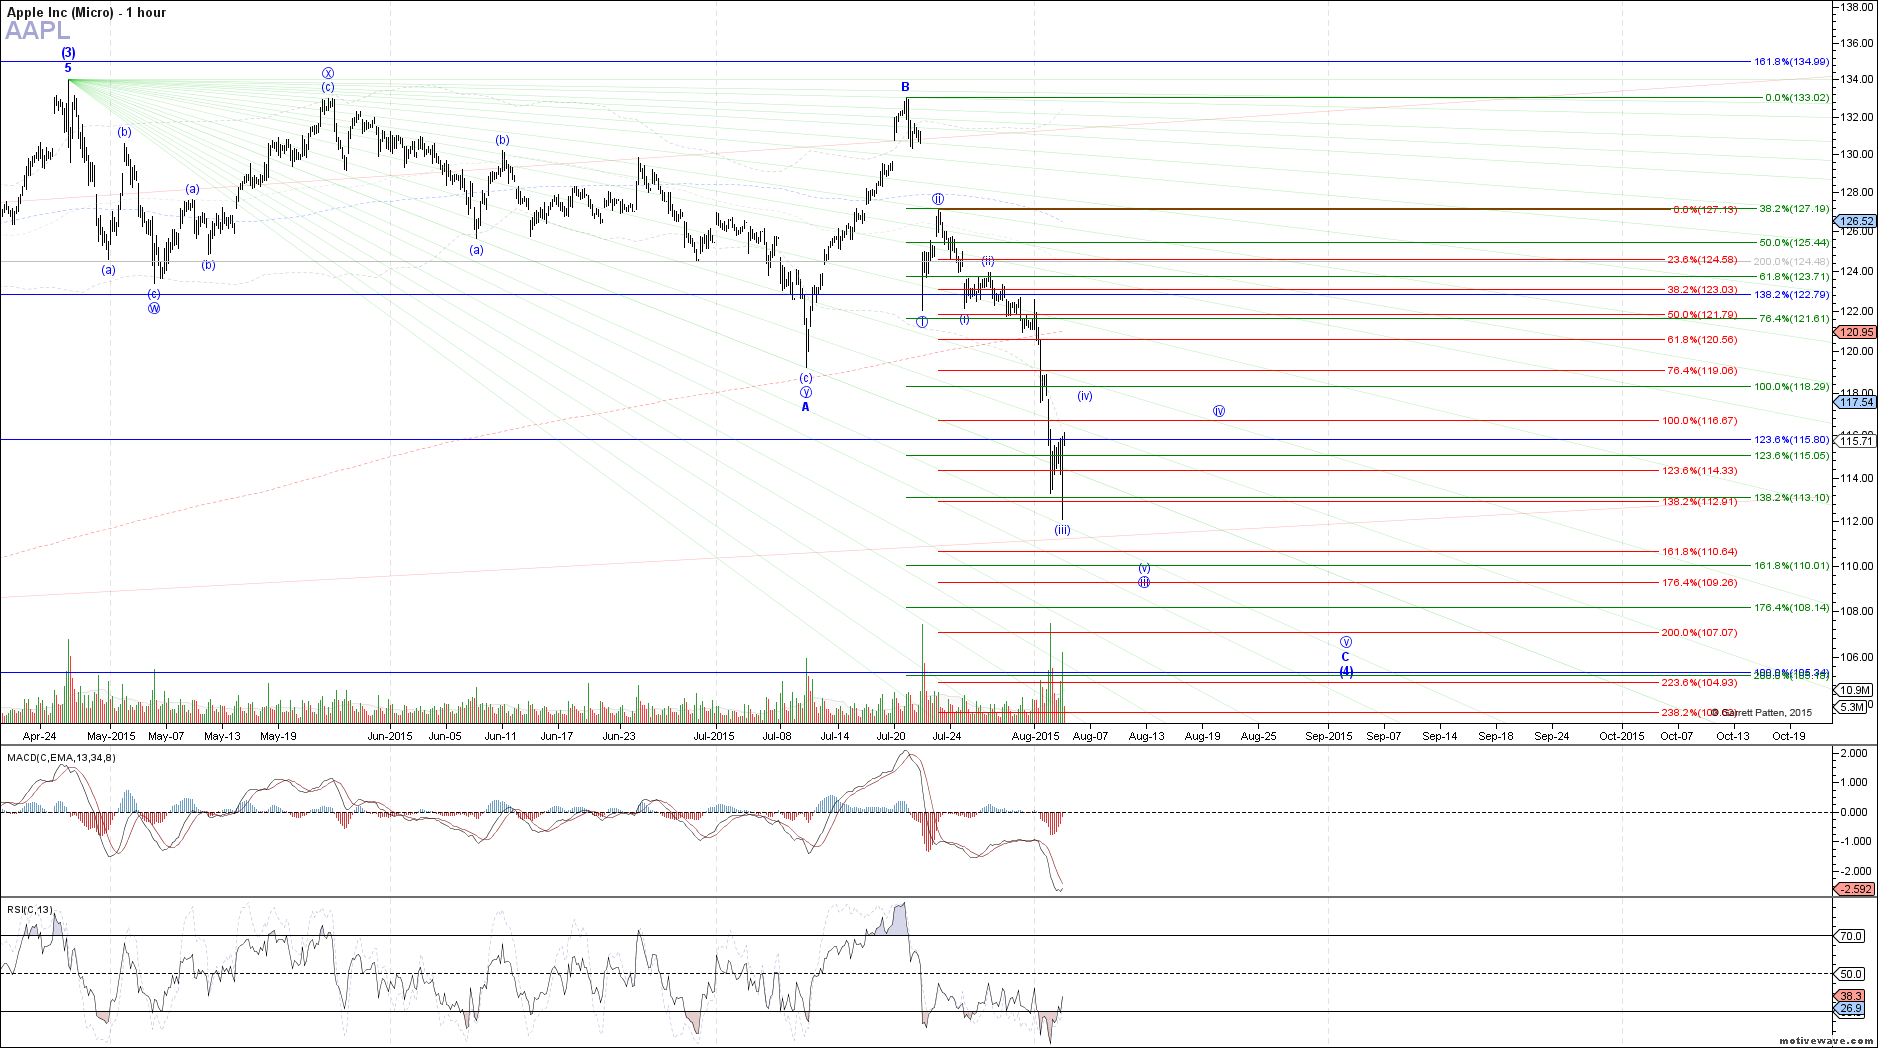Click the circled Y wave marker
The width and height of the screenshot is (1878, 1048).
[x=806, y=392]
